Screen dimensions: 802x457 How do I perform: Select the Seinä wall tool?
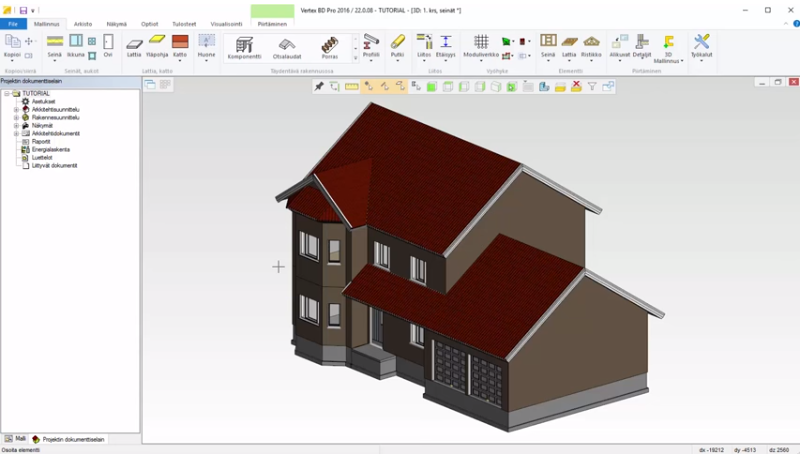55,45
